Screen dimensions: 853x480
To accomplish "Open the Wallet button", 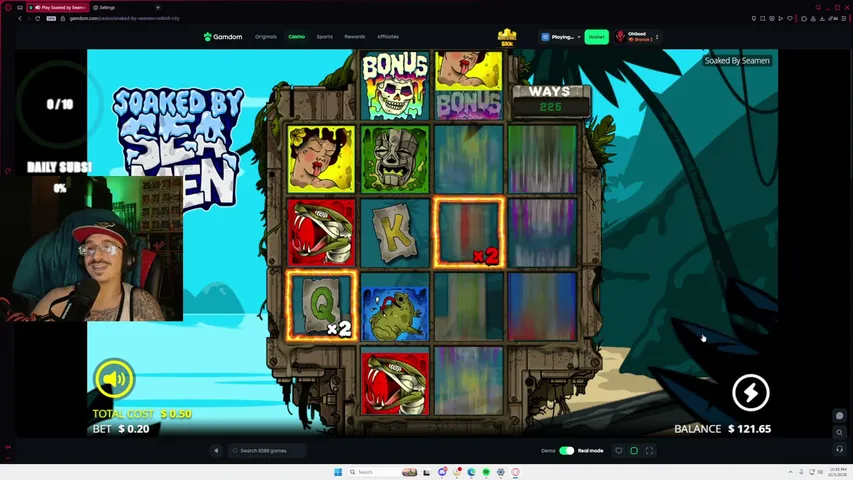I will coord(596,37).
